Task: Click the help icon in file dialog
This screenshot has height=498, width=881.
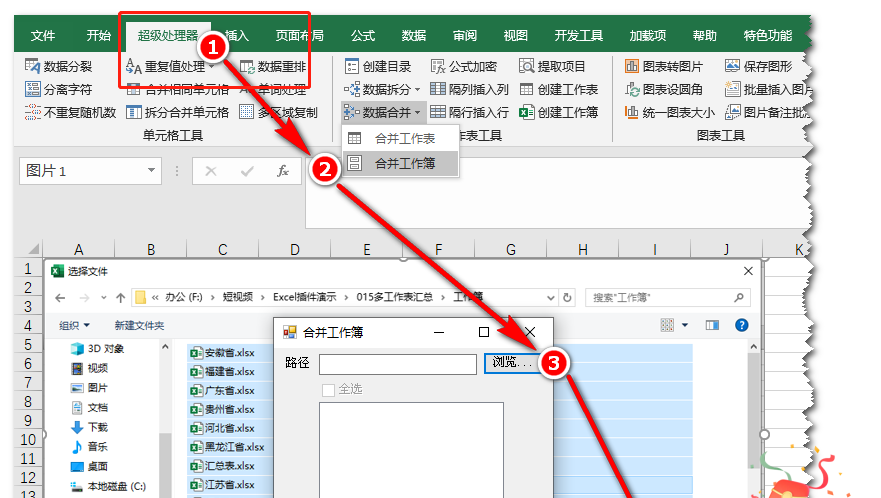Action: click(x=741, y=325)
